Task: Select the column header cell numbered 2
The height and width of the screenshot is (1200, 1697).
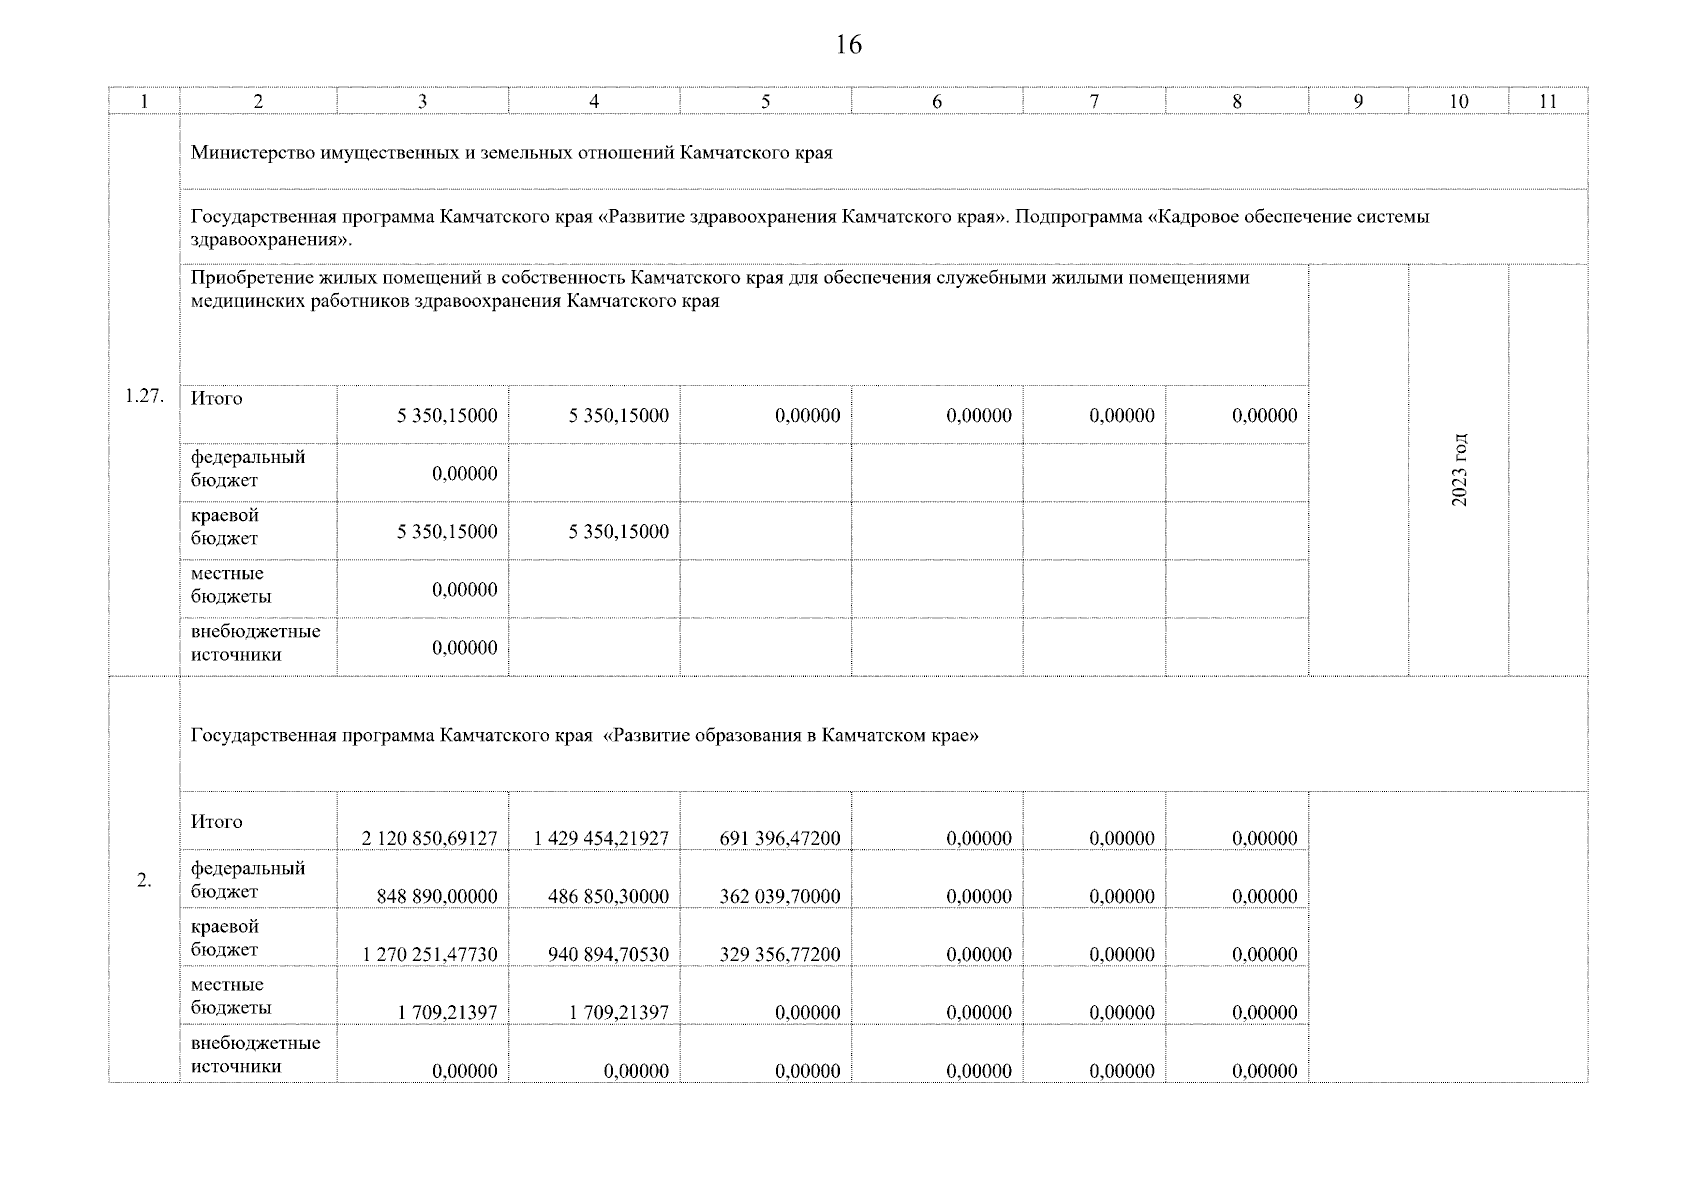Action: pyautogui.click(x=258, y=101)
